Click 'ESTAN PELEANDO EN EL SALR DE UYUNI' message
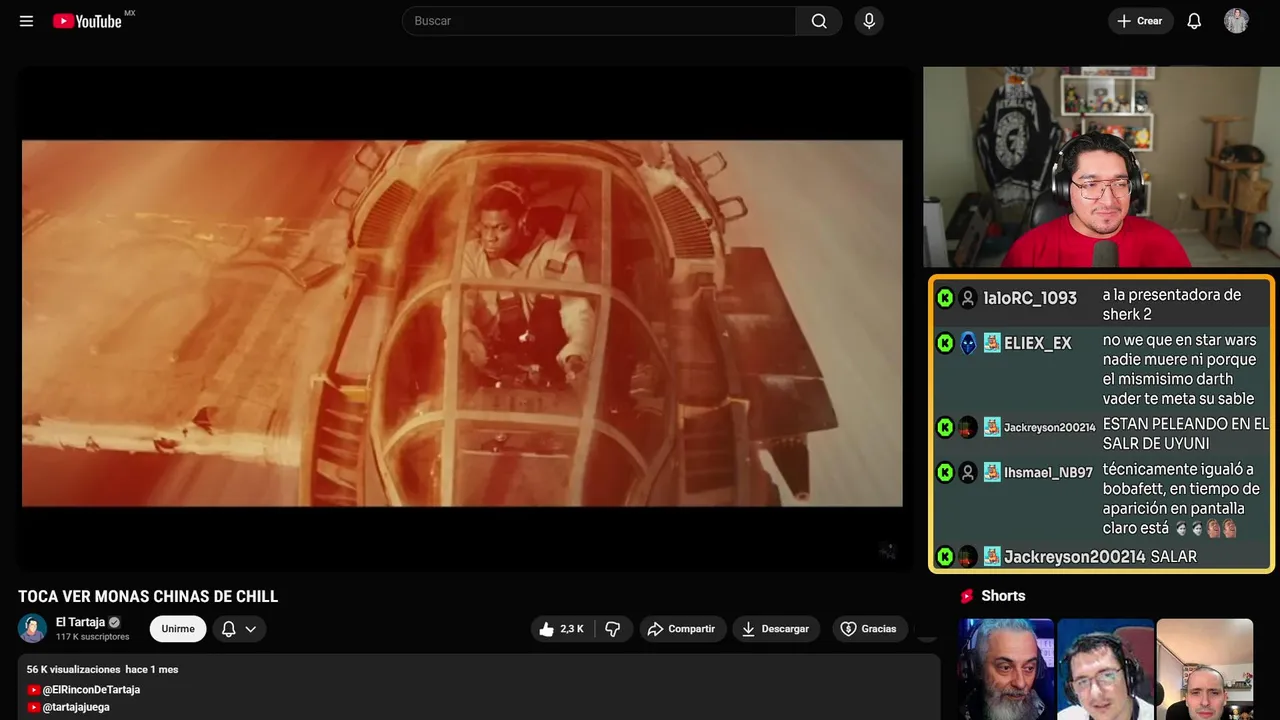 [x=1185, y=434]
